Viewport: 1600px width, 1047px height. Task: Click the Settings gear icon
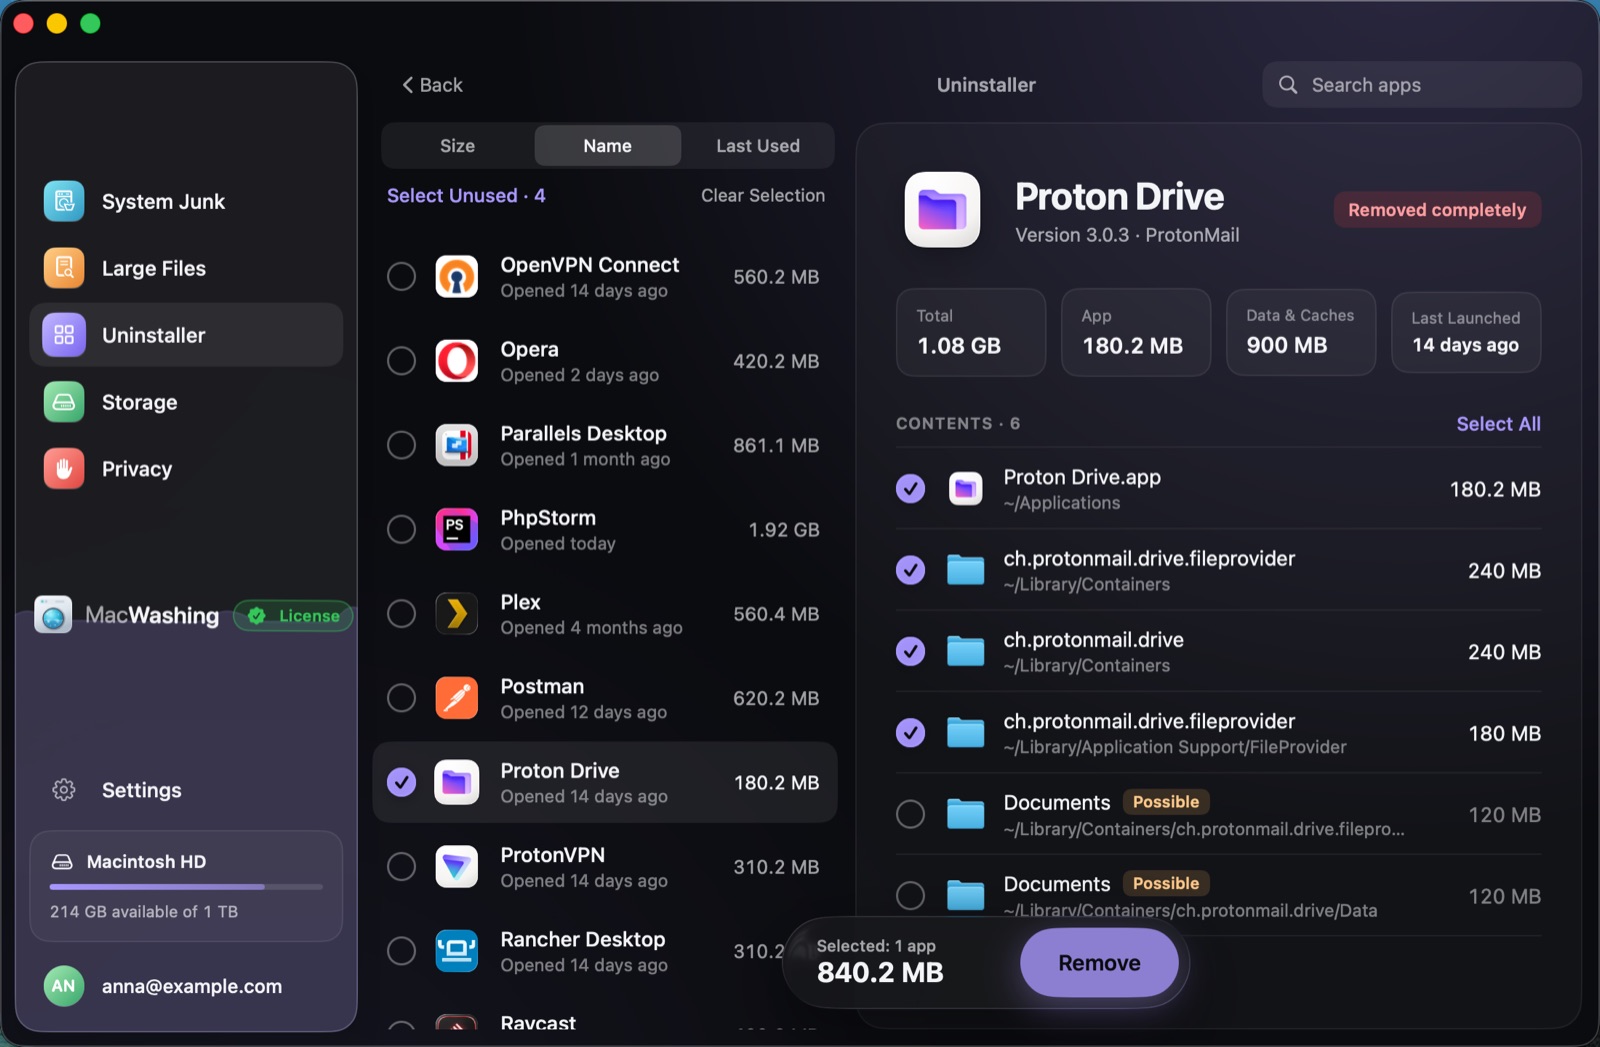[64, 790]
